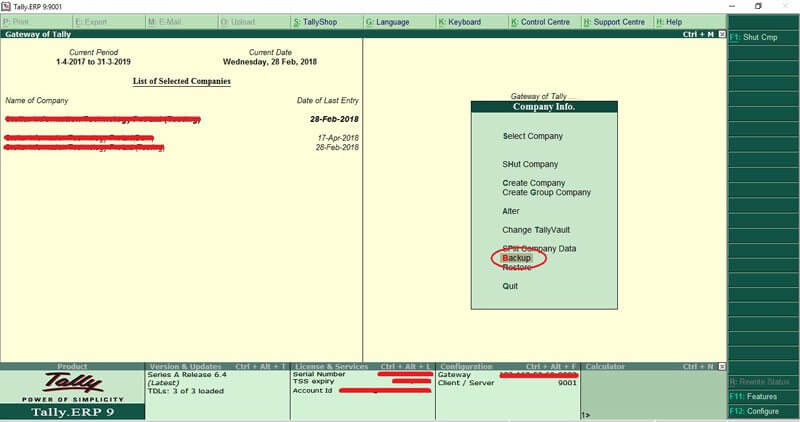Click the date 17-Apr-2018
The image size is (800, 422).
[338, 138]
